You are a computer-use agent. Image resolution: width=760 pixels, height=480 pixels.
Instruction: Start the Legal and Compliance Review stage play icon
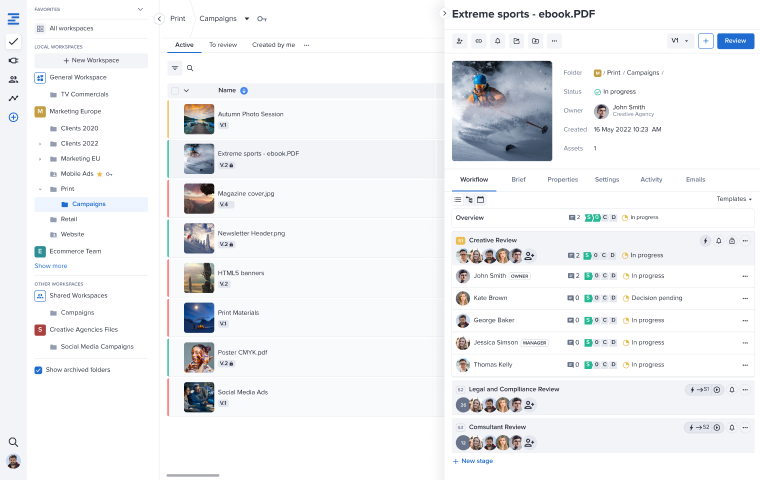click(x=718, y=389)
